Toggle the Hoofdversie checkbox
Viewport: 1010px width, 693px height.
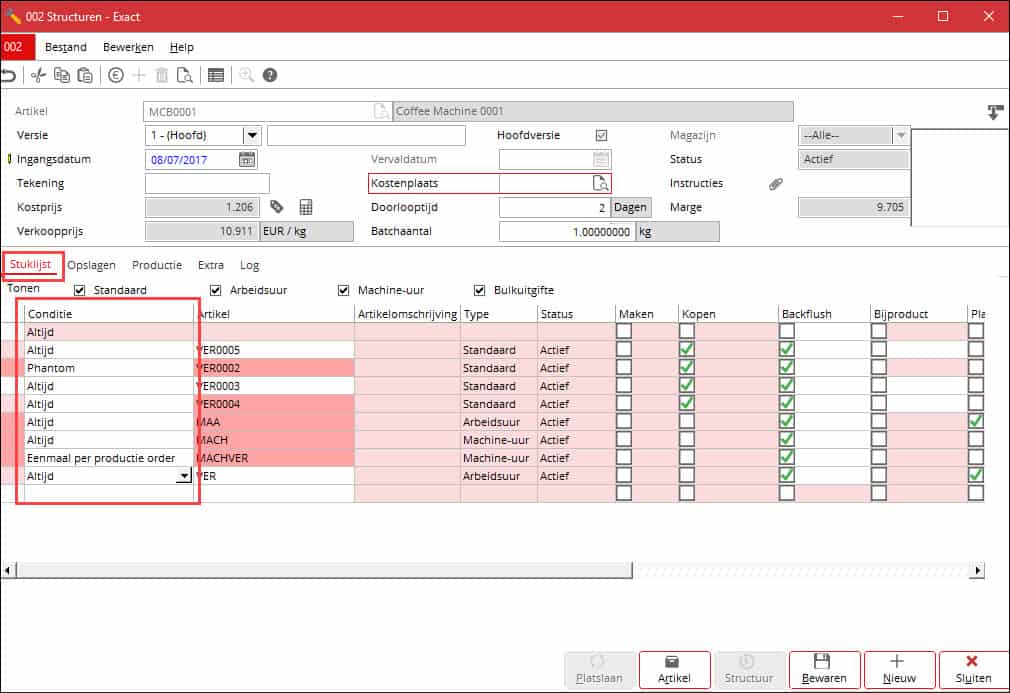(x=602, y=135)
